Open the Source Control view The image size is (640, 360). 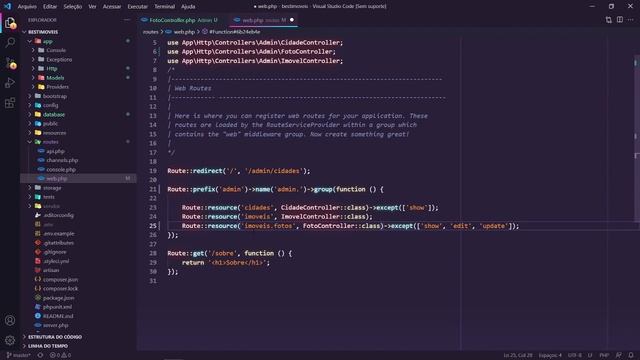point(10,62)
